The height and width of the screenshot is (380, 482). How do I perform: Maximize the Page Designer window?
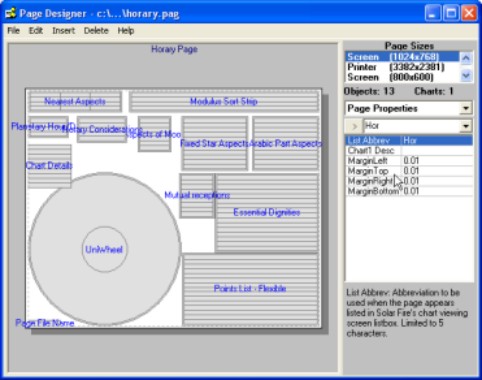[451, 13]
